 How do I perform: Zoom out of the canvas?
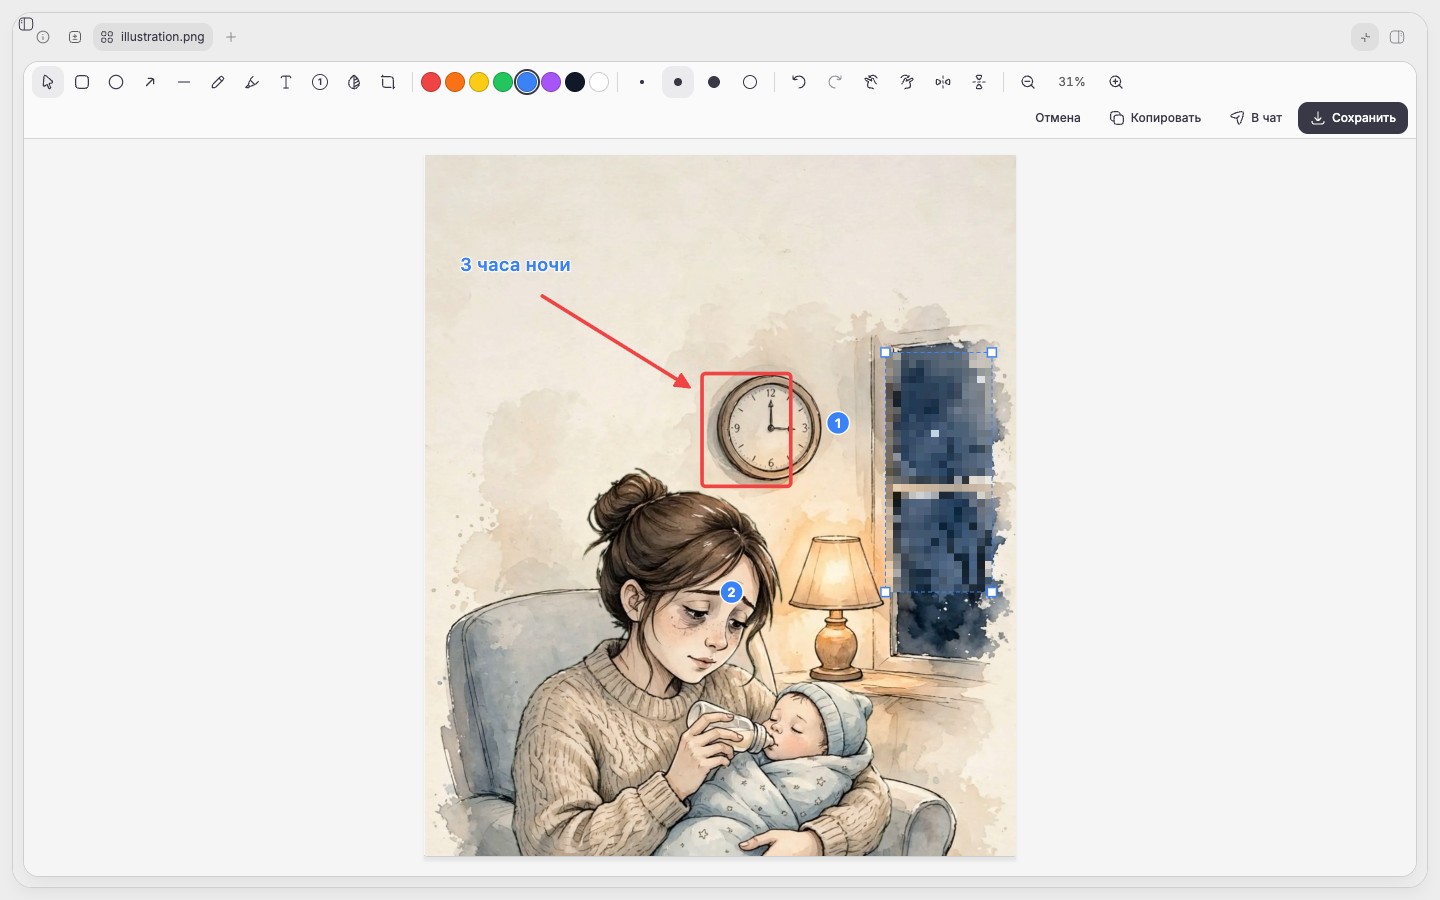click(1028, 82)
